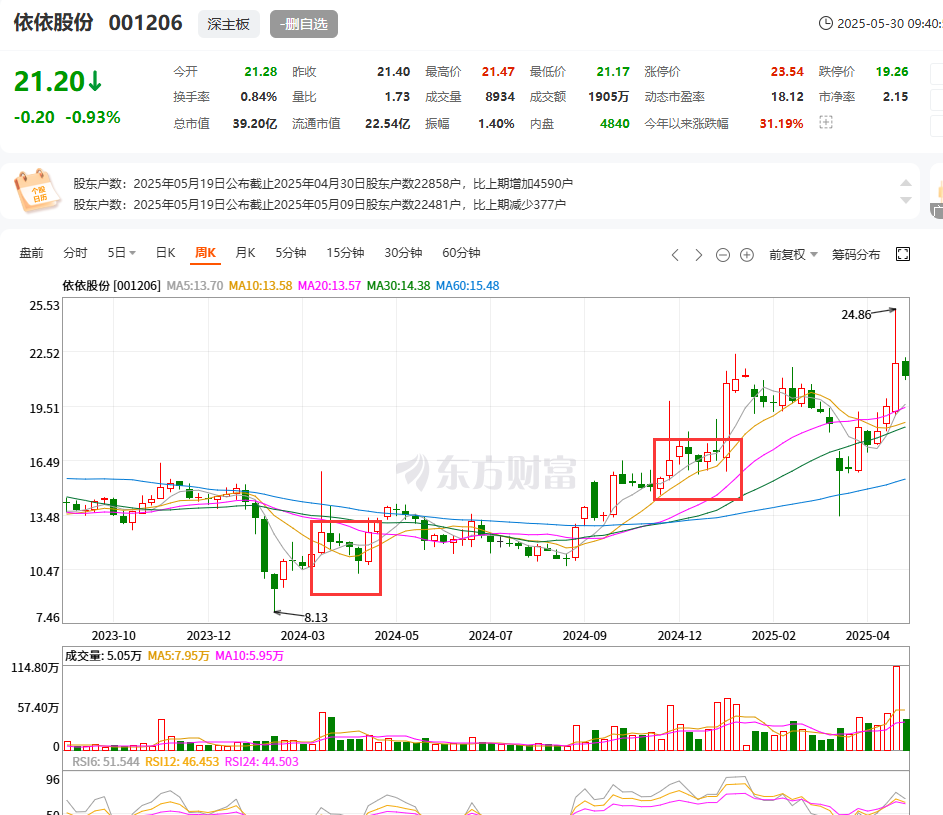This screenshot has height=815, width=943.
Task: Open the 5日 dropdown
Action: 121,253
